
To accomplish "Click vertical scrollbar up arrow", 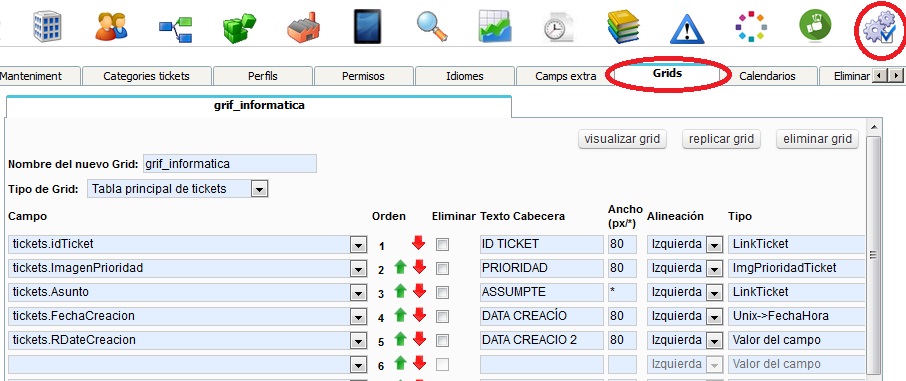I will point(874,127).
